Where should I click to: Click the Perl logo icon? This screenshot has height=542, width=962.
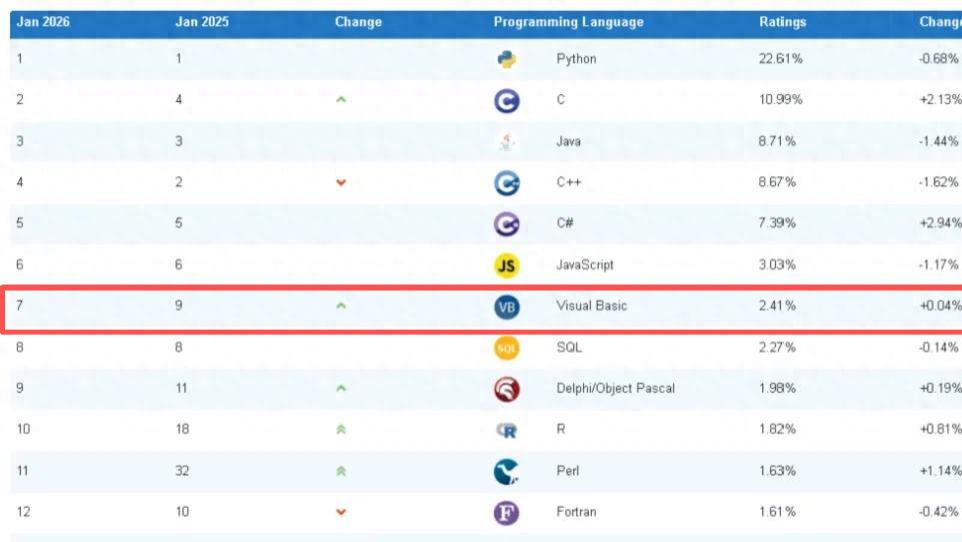point(507,471)
